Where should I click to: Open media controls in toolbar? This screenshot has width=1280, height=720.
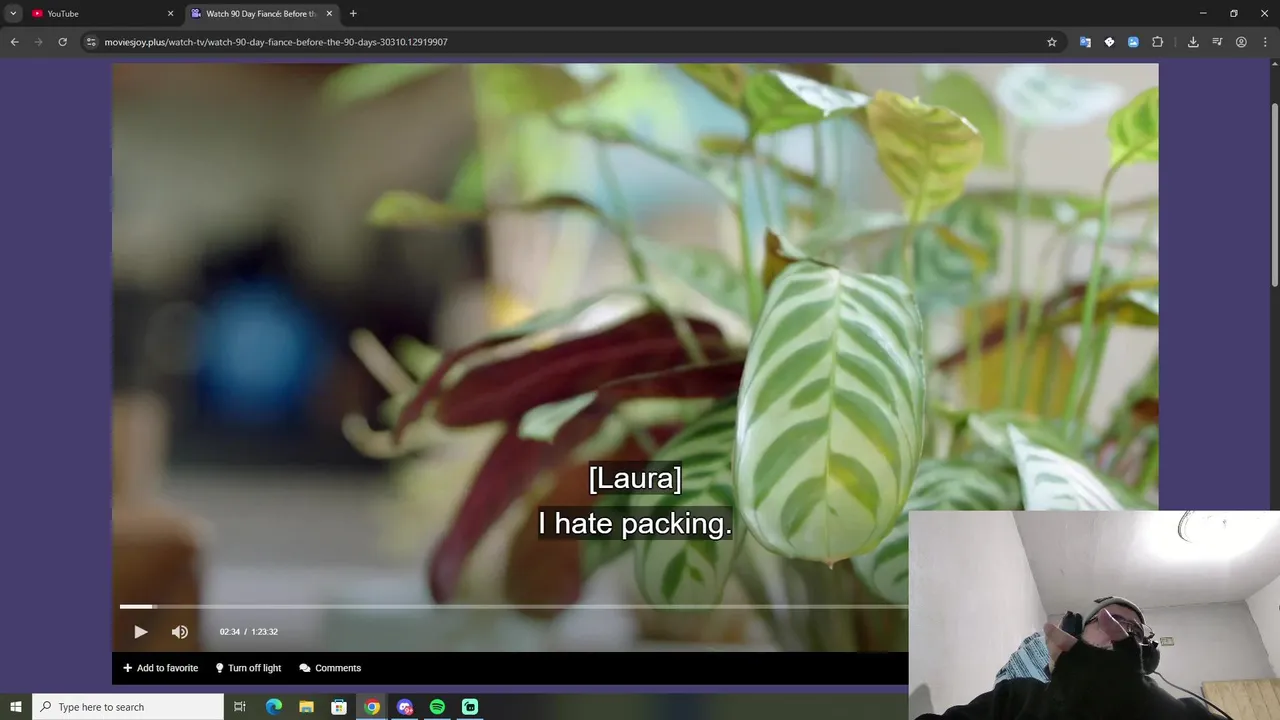[x=1217, y=42]
